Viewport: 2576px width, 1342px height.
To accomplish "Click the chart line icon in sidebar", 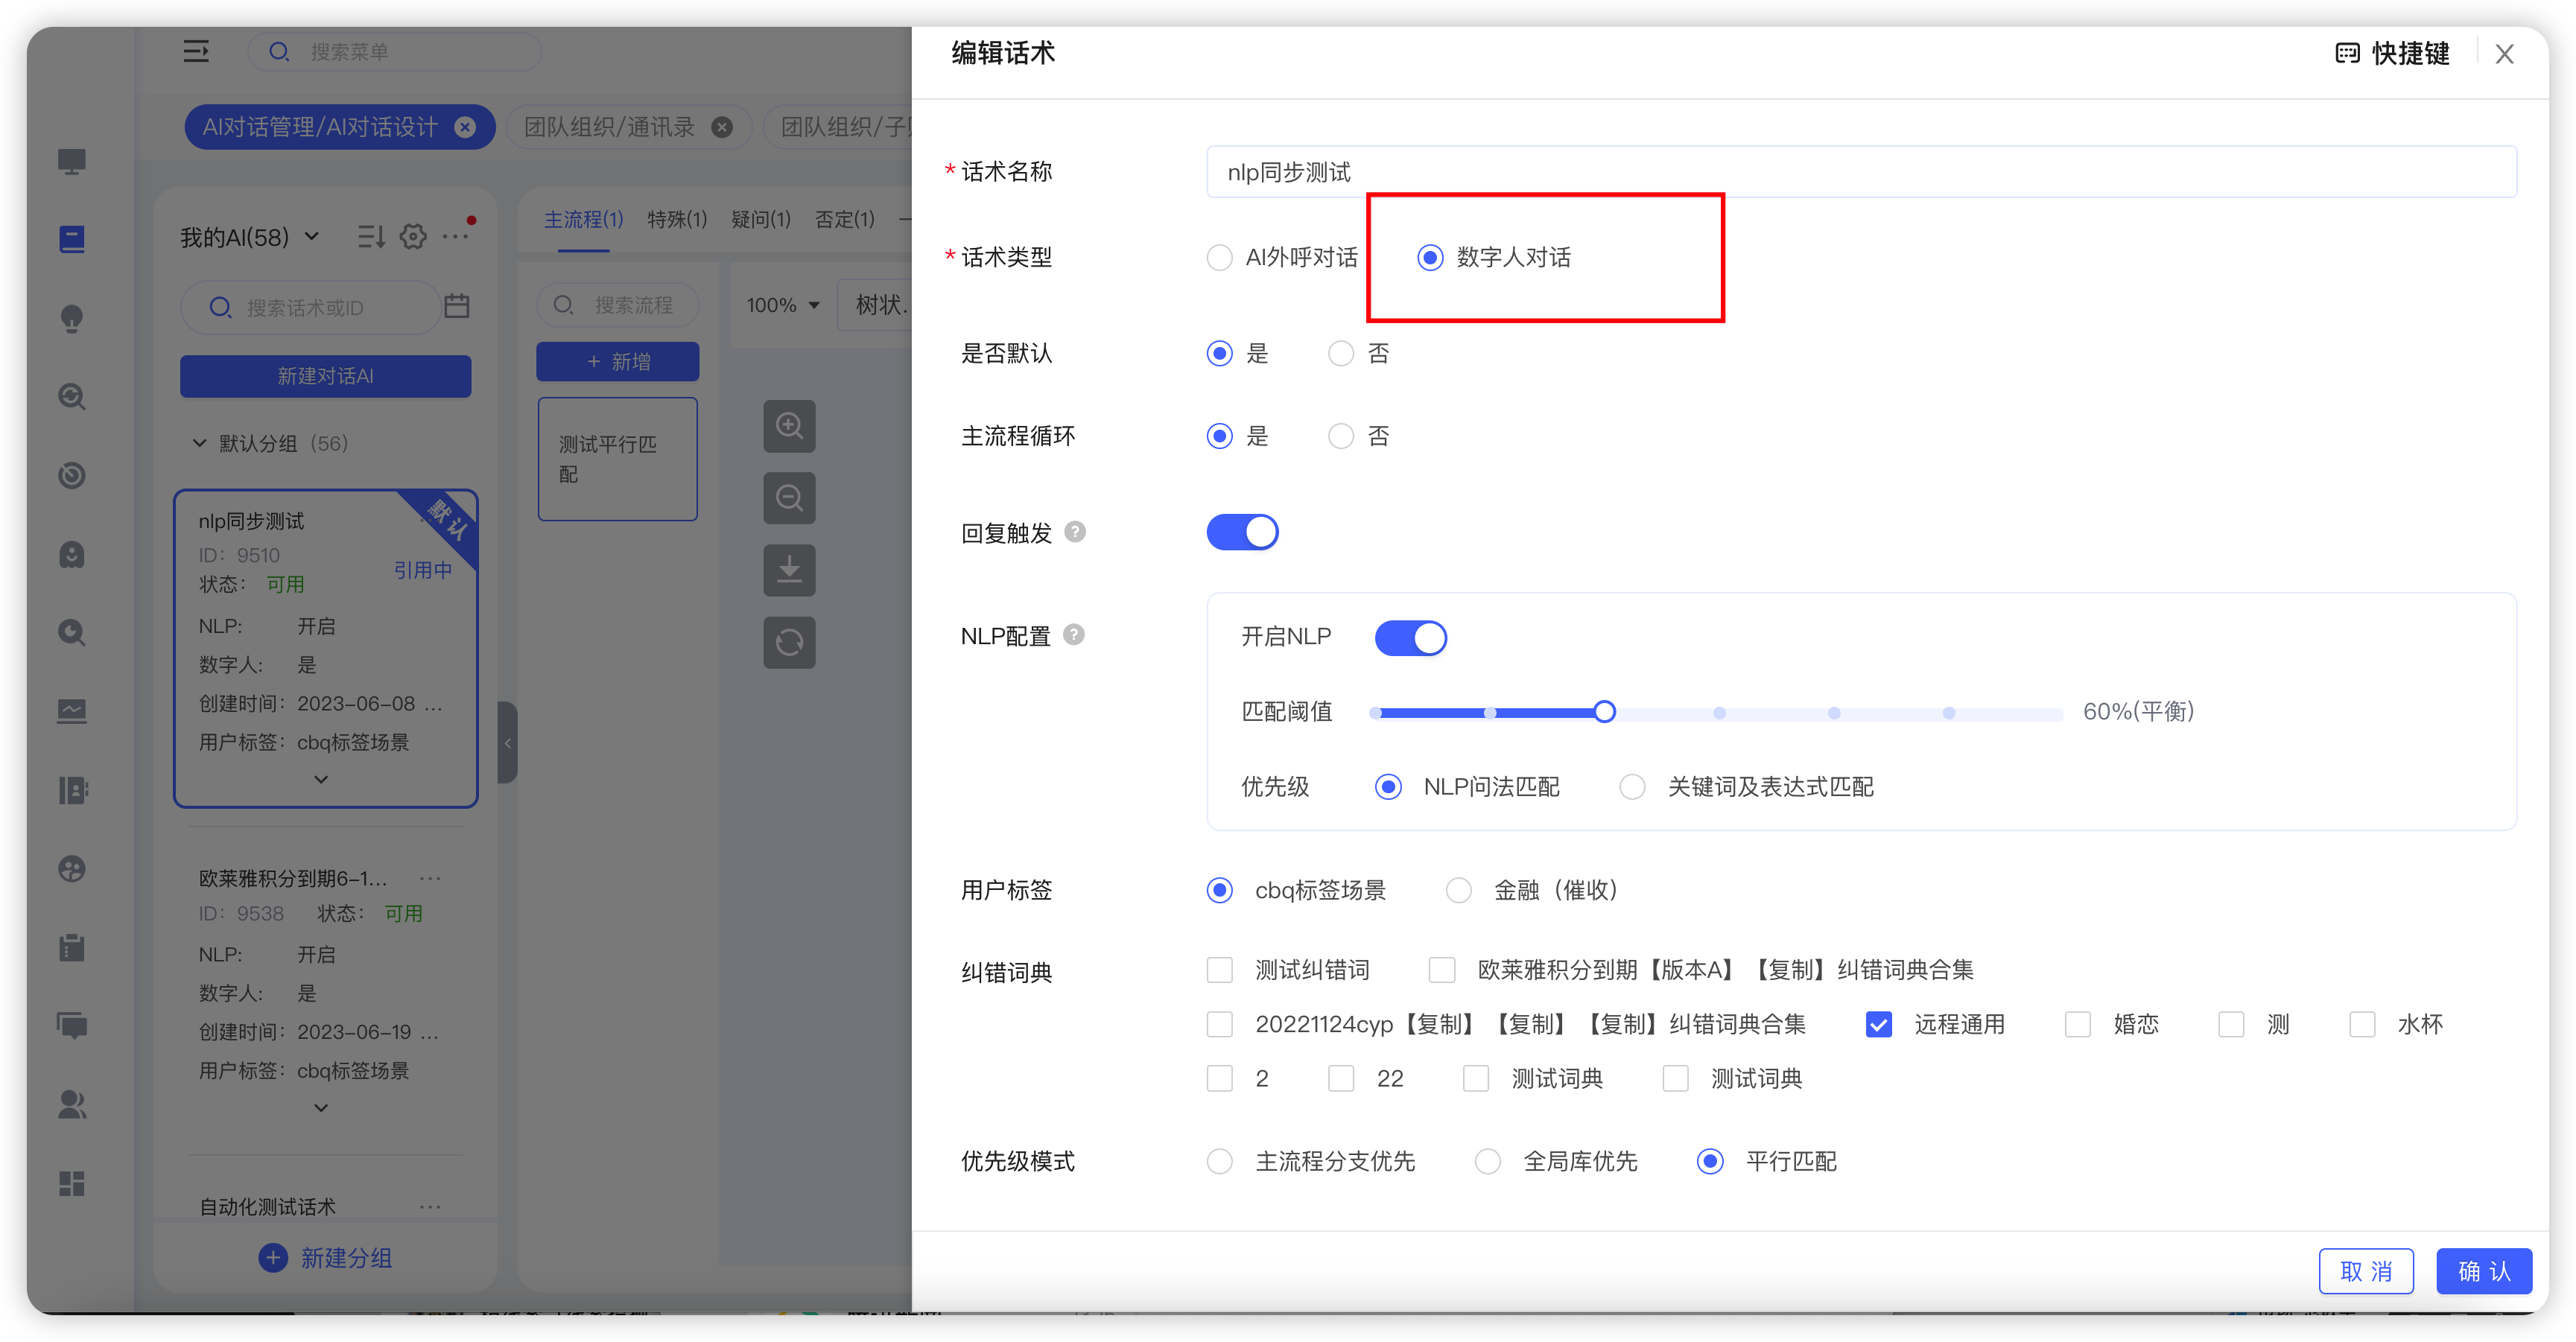I will point(71,711).
